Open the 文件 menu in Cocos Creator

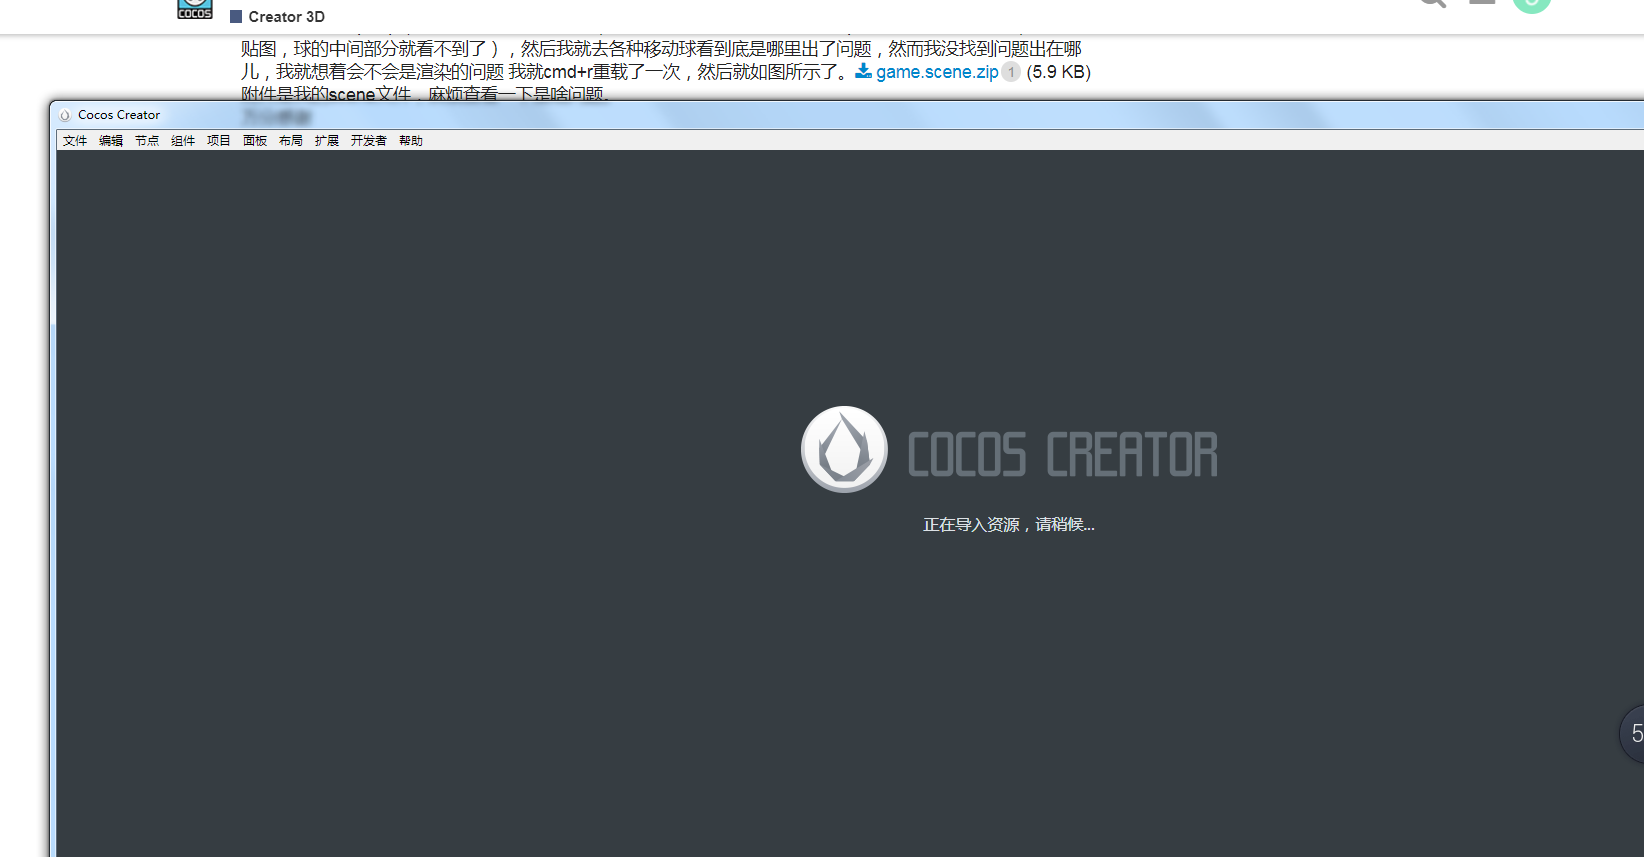pyautogui.click(x=75, y=141)
